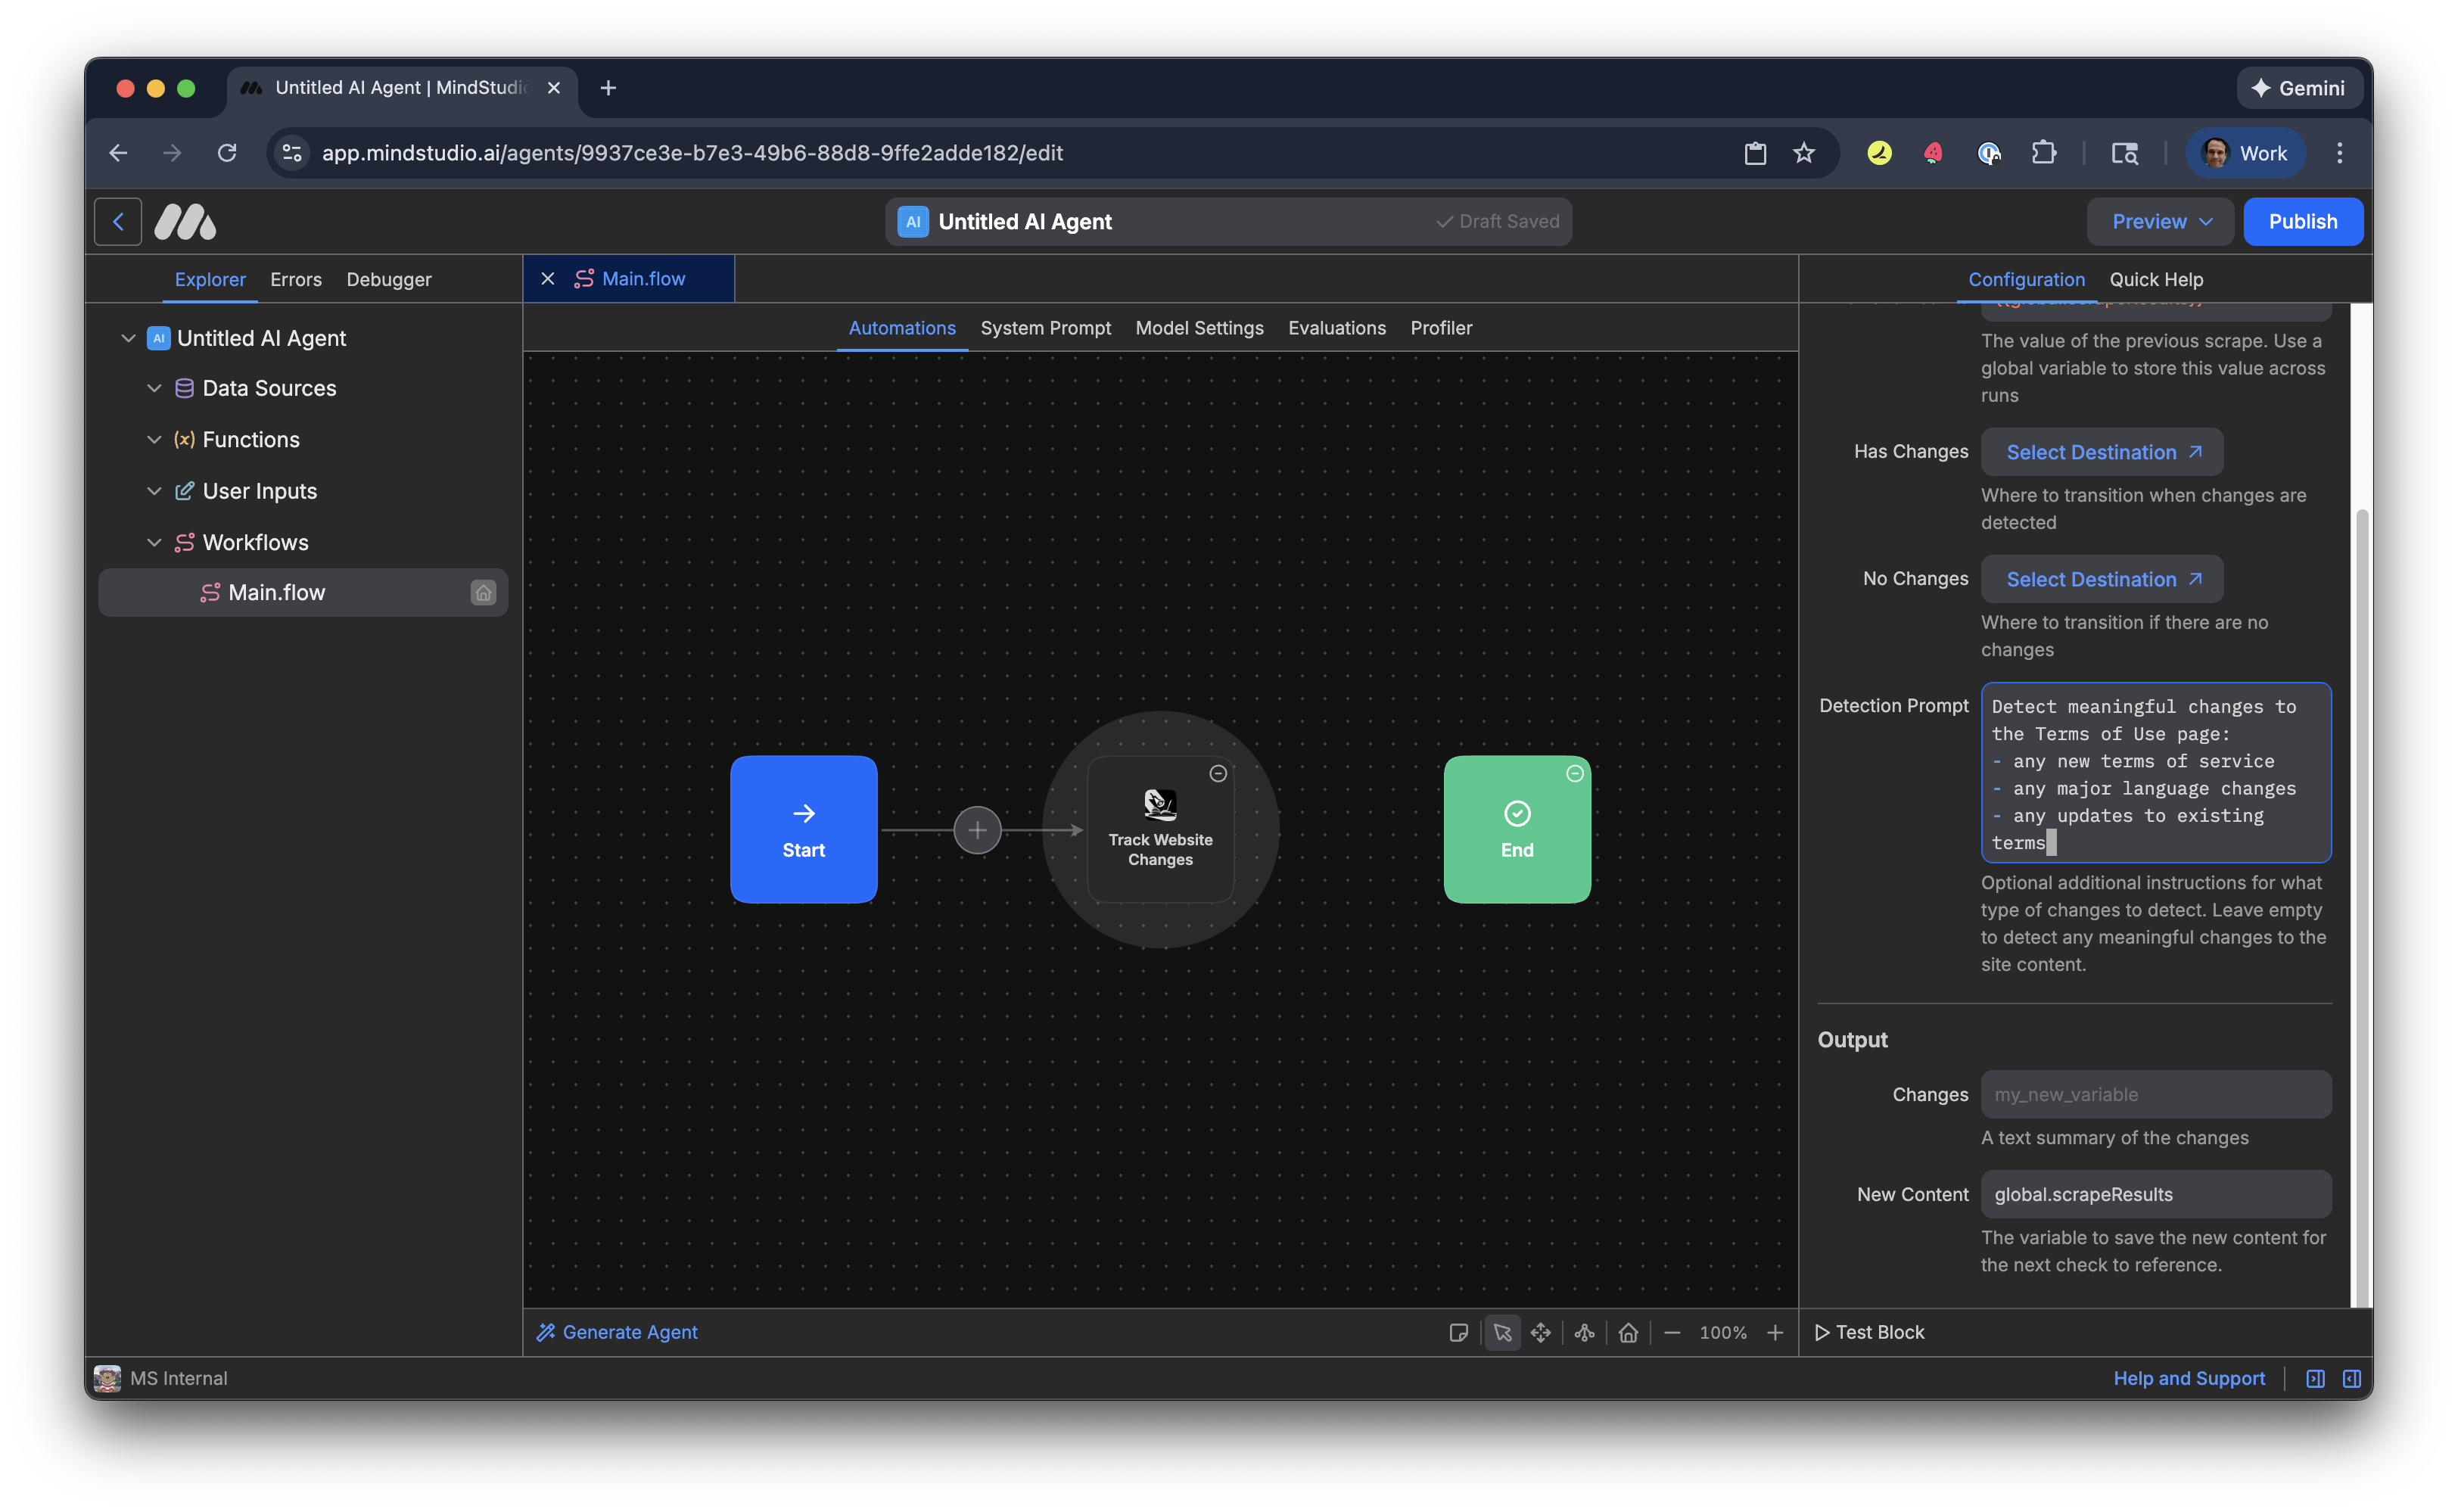Click the Publish button
2458x1512 pixels.
tap(2303, 221)
